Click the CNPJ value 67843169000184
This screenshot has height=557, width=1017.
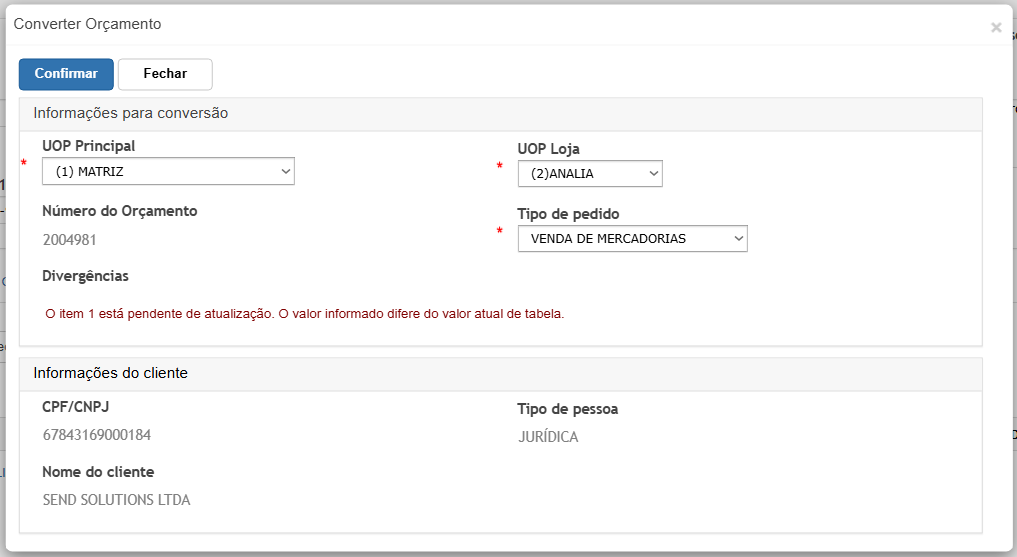[x=97, y=435]
